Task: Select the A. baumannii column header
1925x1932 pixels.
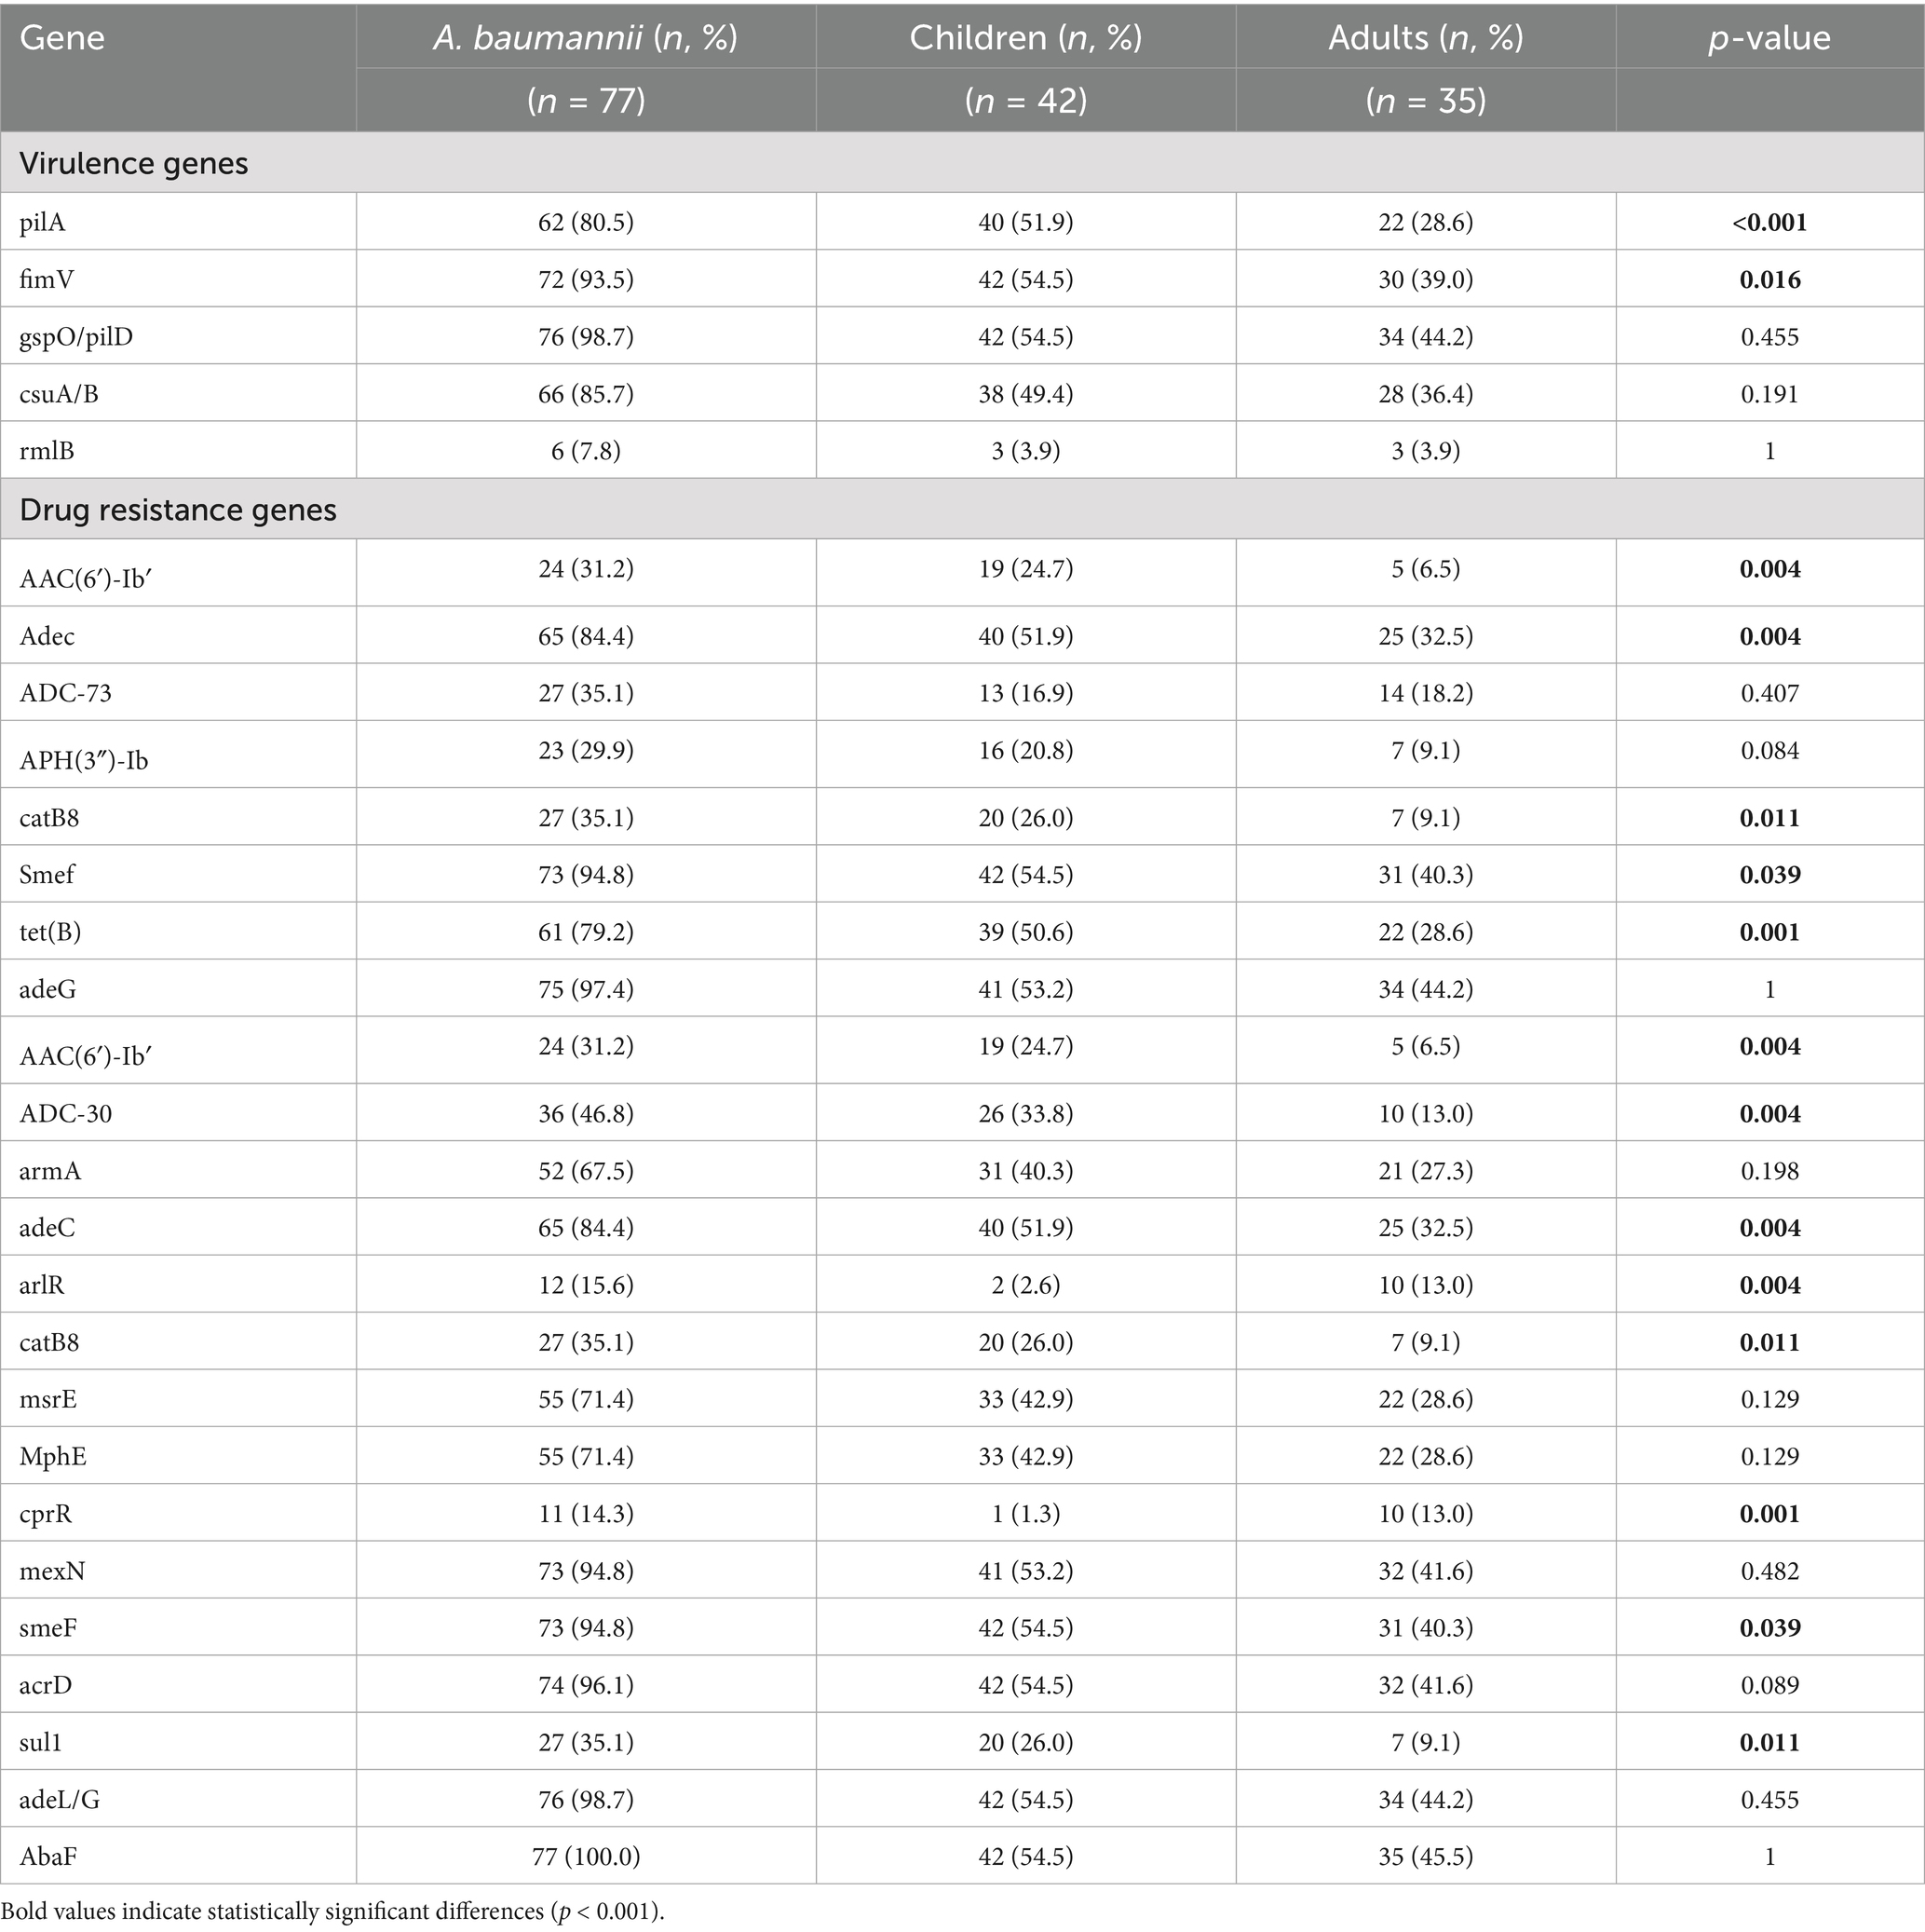Action: 585,39
